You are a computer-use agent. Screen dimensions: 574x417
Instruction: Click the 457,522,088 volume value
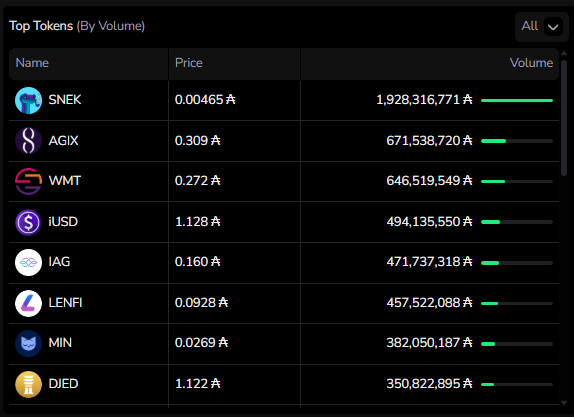[x=429, y=303]
